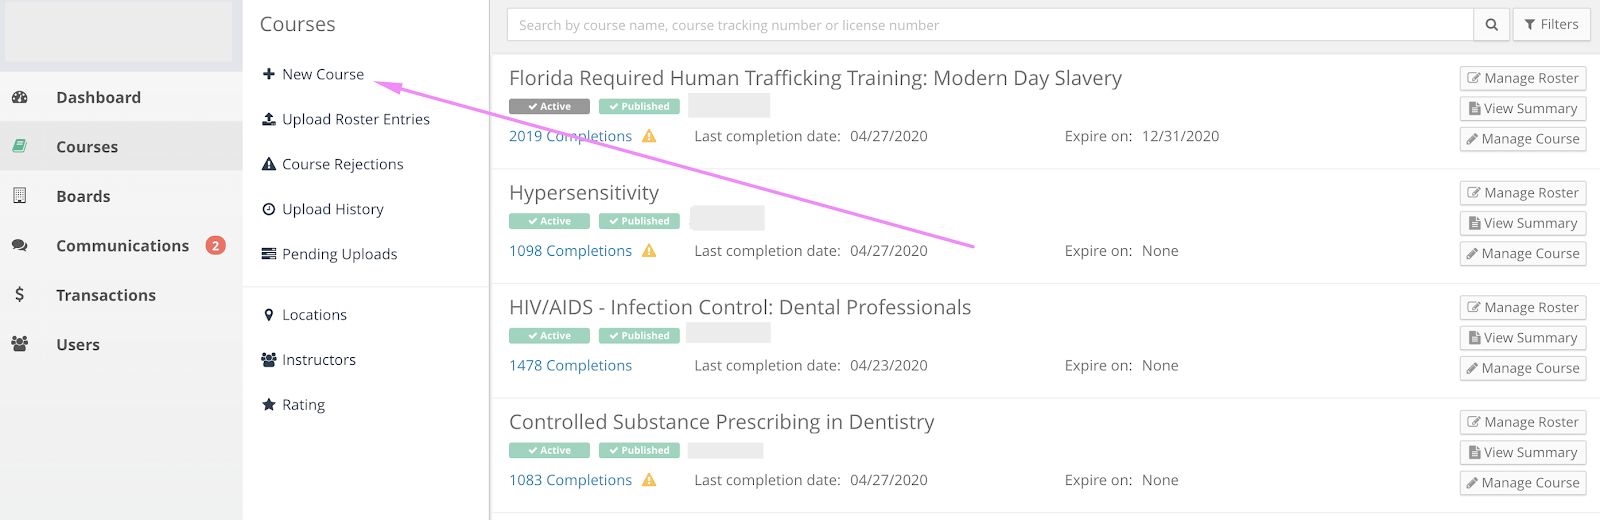Click the warning triangle beside 1098 Completions
Image resolution: width=1600 pixels, height=520 pixels.
coord(649,251)
